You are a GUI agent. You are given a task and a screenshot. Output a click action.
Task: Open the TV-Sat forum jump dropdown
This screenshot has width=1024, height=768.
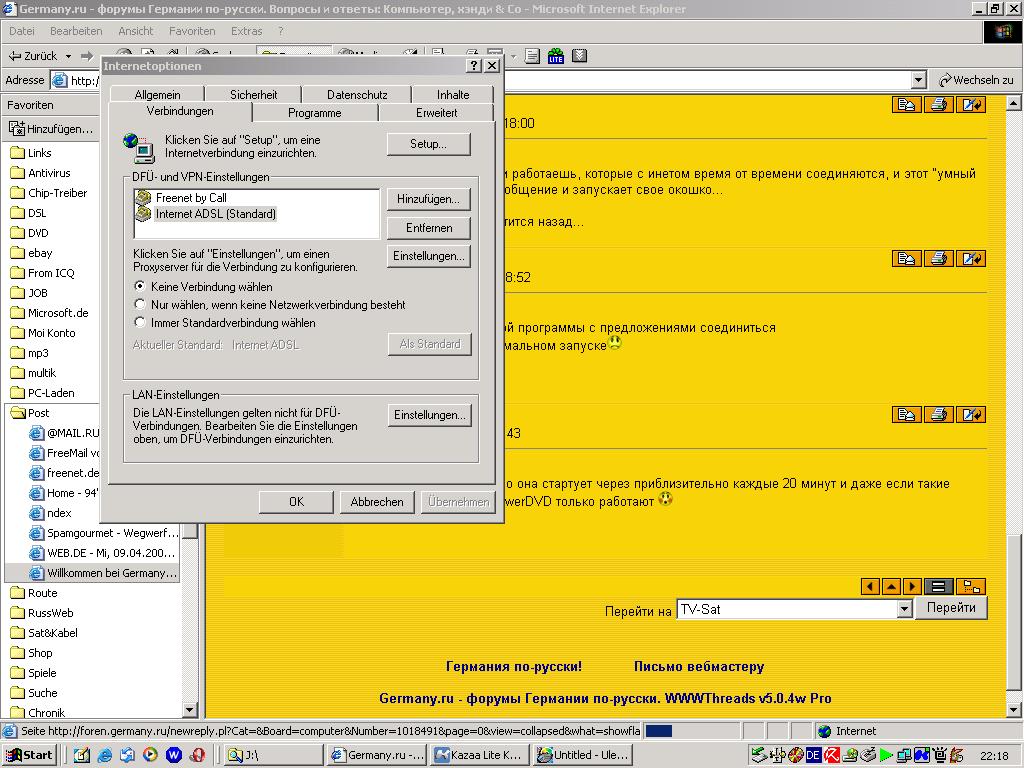[904, 609]
